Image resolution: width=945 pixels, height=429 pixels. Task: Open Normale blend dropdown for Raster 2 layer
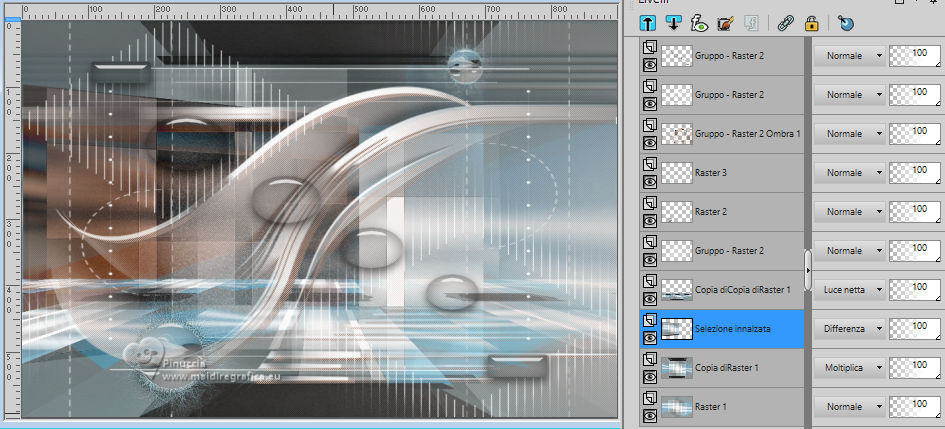849,211
